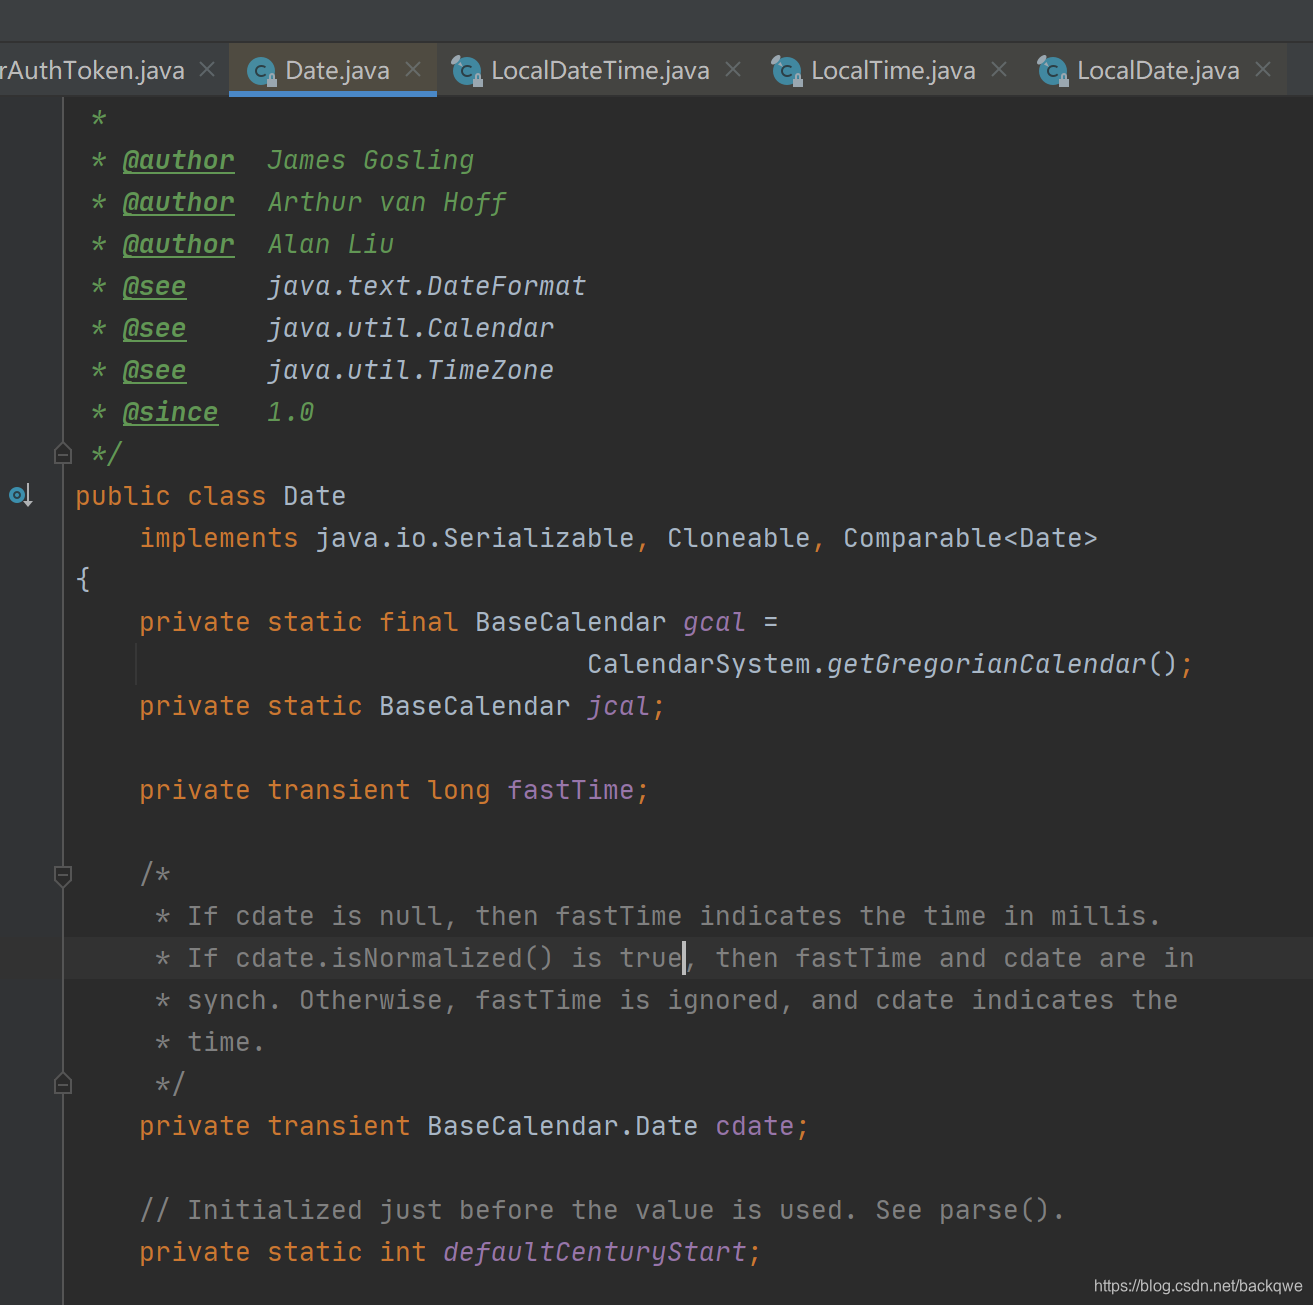Image resolution: width=1313 pixels, height=1305 pixels.
Task: Click the first @author tag for James Gosling
Action: pyautogui.click(x=179, y=160)
